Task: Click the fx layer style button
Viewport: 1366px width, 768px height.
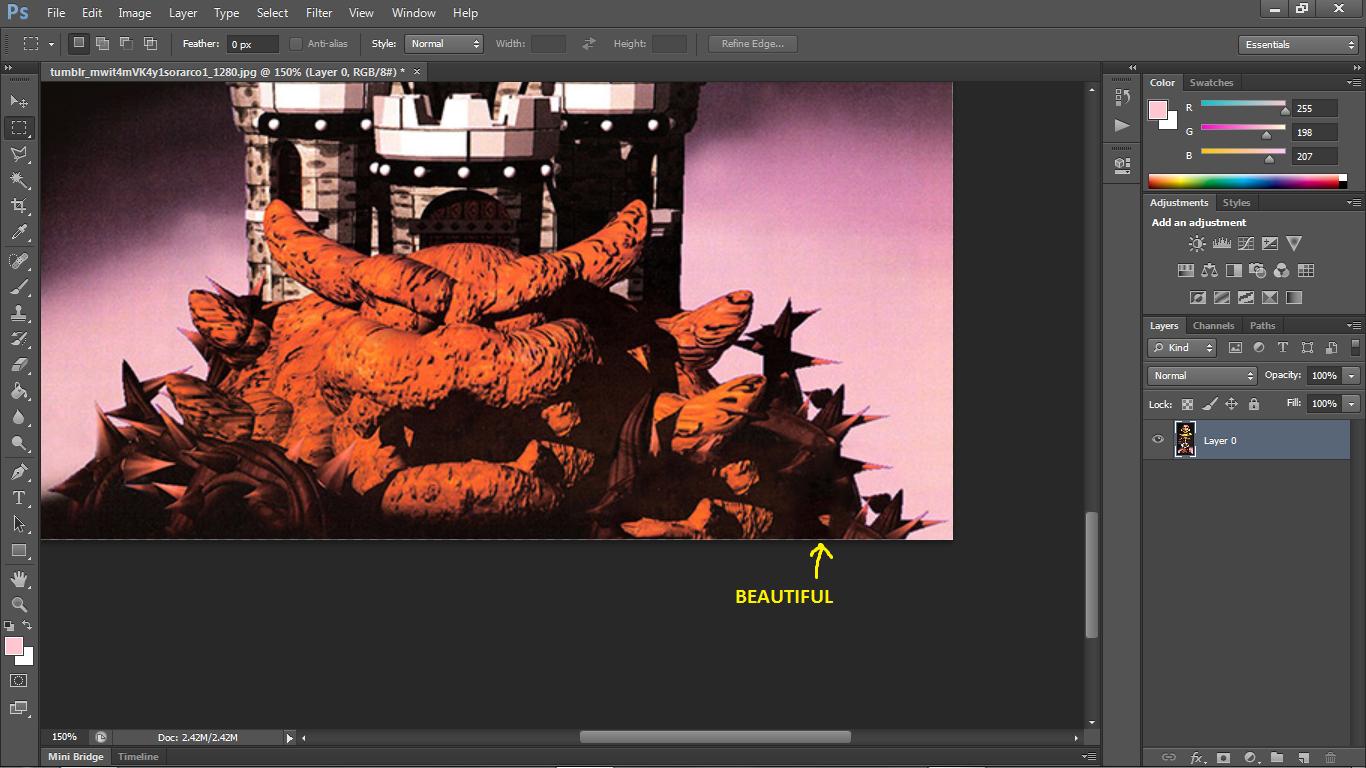Action: tap(1196, 758)
